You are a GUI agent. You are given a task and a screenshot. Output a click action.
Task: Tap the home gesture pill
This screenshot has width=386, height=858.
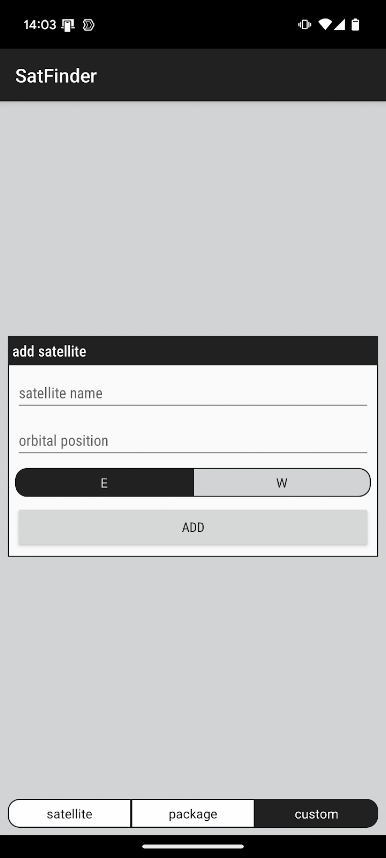tap(193, 846)
